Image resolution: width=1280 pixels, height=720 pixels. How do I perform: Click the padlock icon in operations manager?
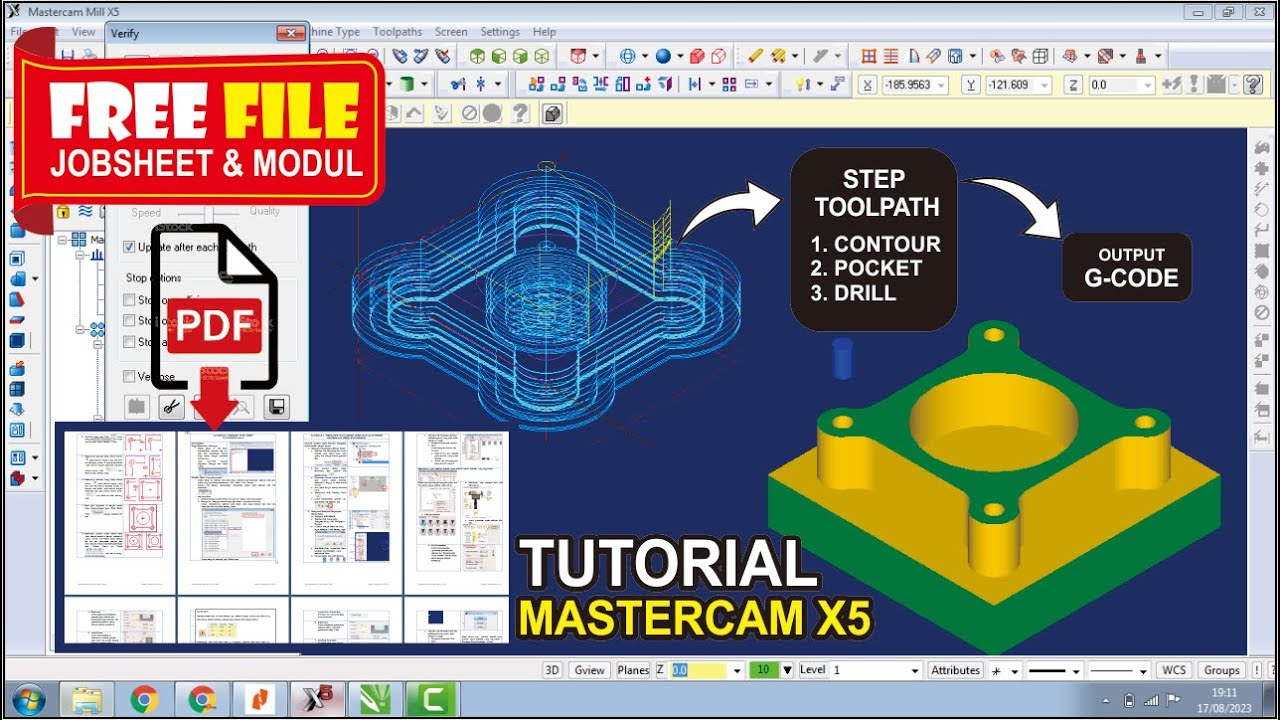63,211
